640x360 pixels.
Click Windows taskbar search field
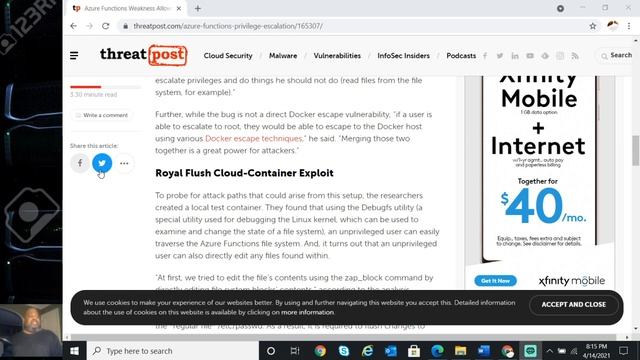pos(173,351)
